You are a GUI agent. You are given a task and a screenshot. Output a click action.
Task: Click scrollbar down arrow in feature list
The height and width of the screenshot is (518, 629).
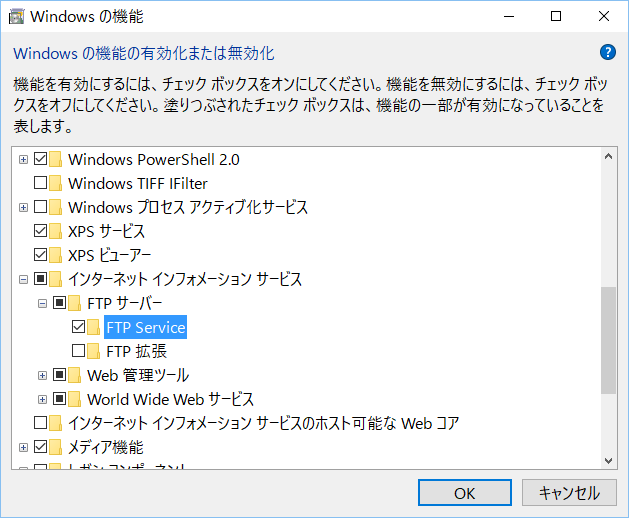click(608, 460)
